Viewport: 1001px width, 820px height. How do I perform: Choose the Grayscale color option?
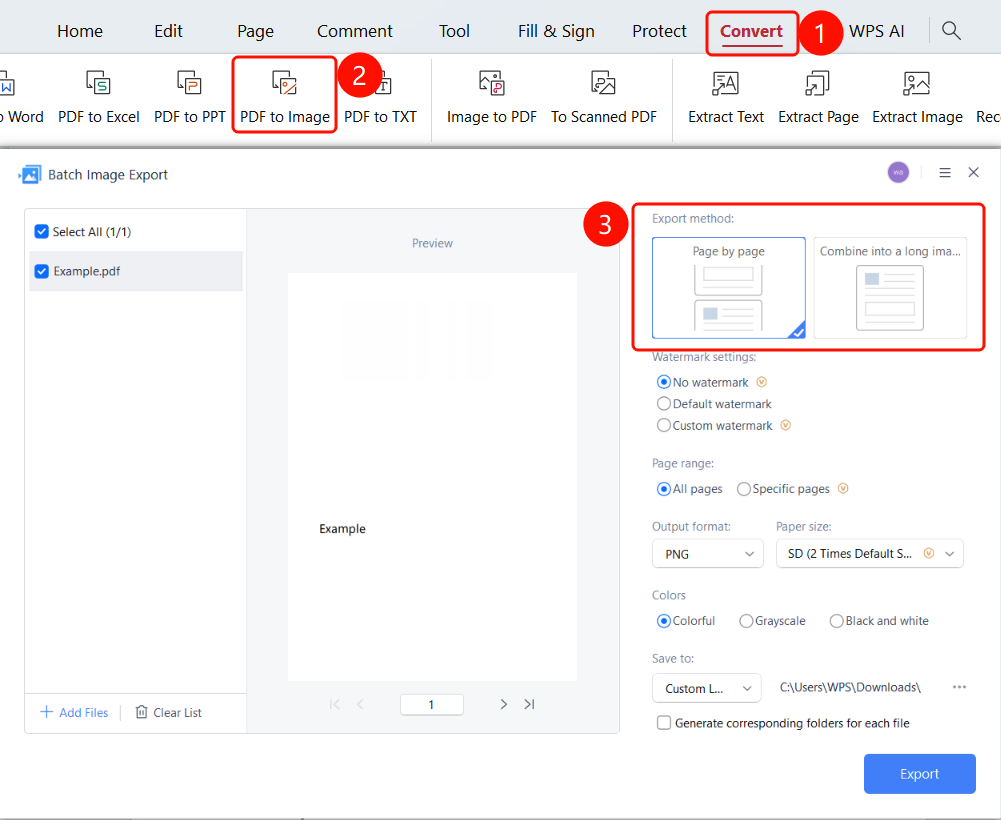tap(746, 621)
